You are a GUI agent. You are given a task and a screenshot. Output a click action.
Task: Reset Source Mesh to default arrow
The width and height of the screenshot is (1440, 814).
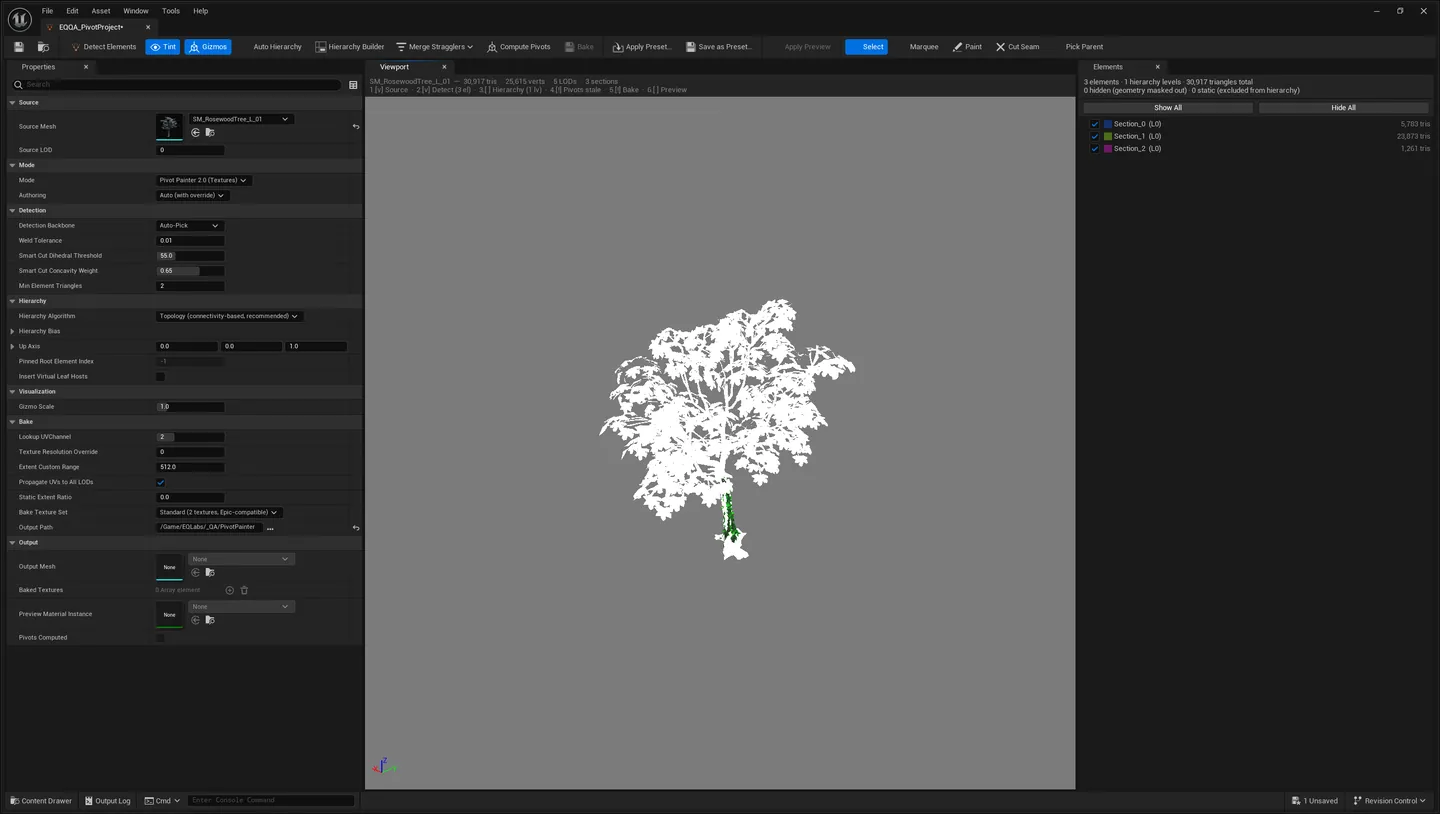pos(356,127)
